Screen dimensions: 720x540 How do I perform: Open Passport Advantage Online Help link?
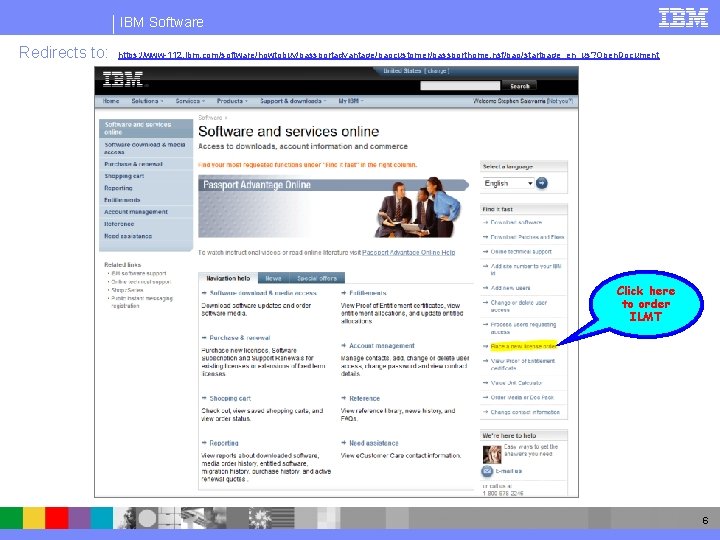pos(409,253)
